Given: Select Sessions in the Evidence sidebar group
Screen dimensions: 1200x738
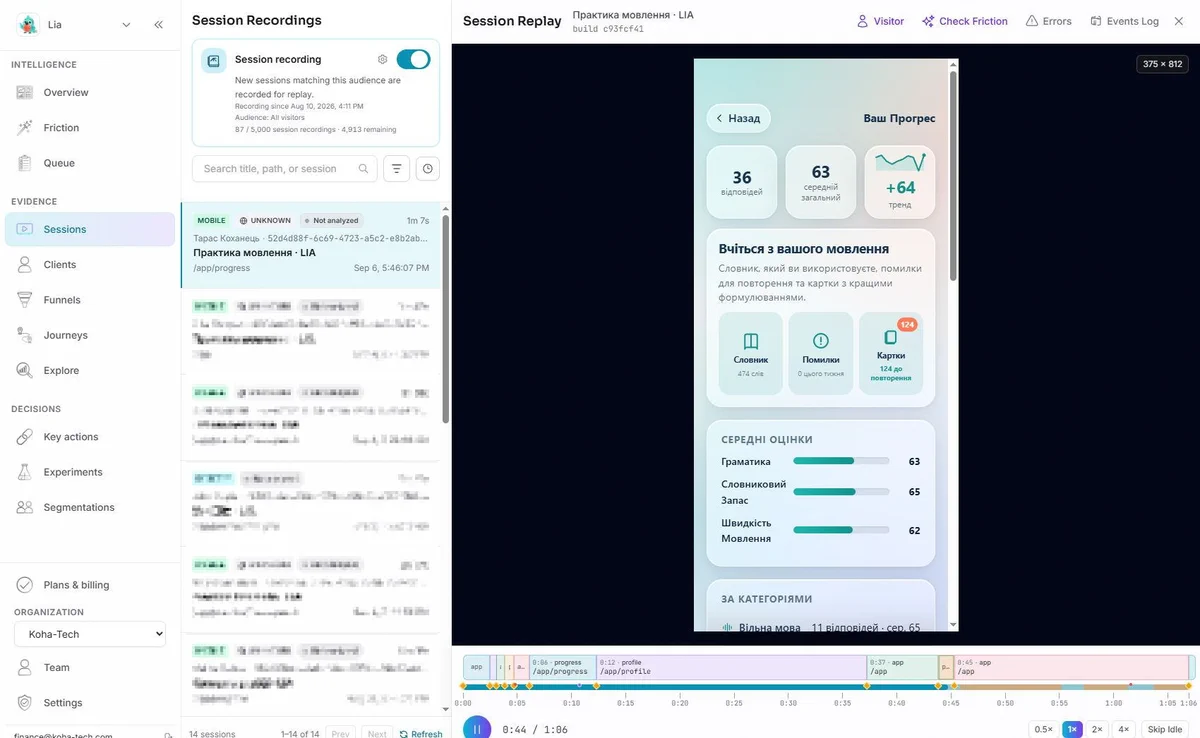Looking at the screenshot, I should click(90, 229).
